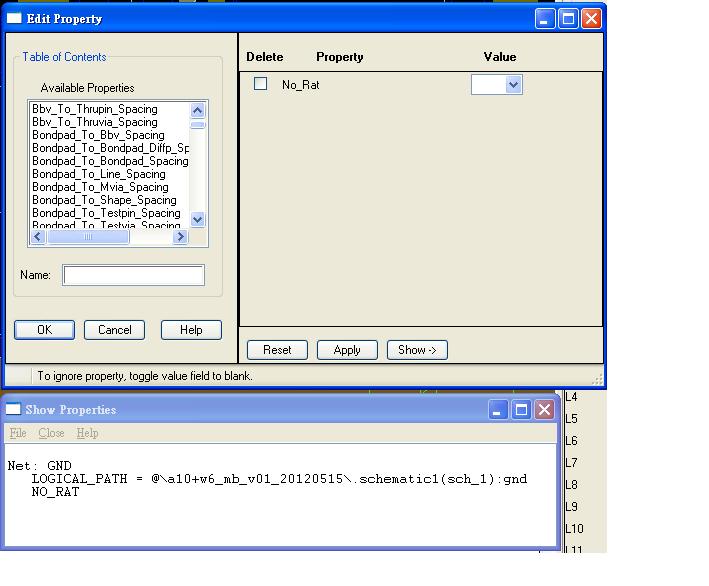Image resolution: width=709 pixels, height=586 pixels.
Task: Select Bondpad_To_Testpin_Spacing property
Action: (106, 213)
